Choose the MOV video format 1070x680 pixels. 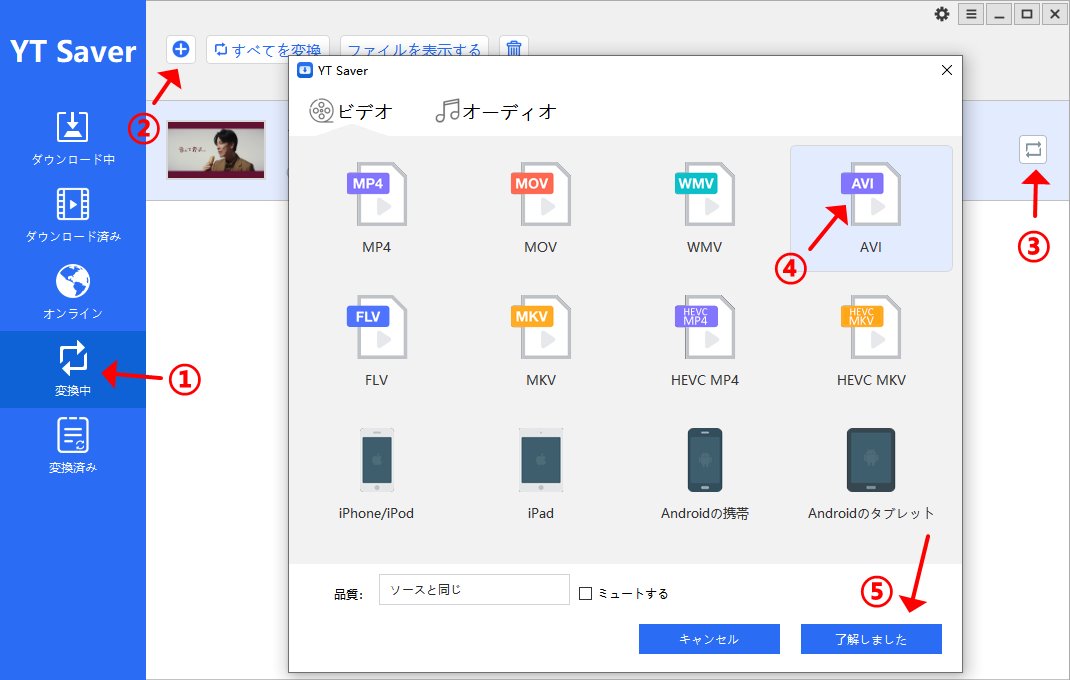coord(540,195)
